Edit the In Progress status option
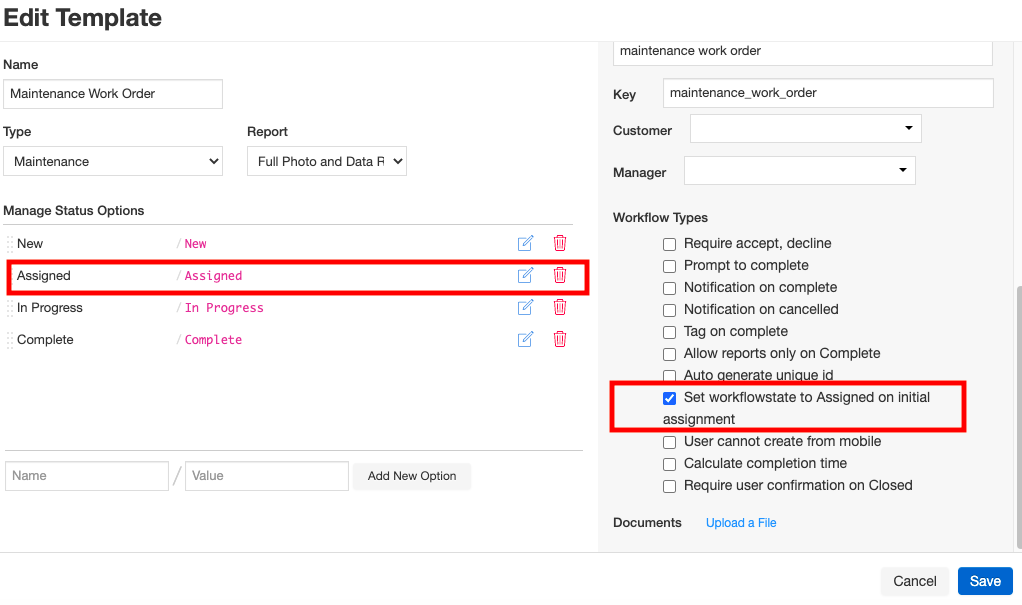The image size is (1022, 605). 525,307
